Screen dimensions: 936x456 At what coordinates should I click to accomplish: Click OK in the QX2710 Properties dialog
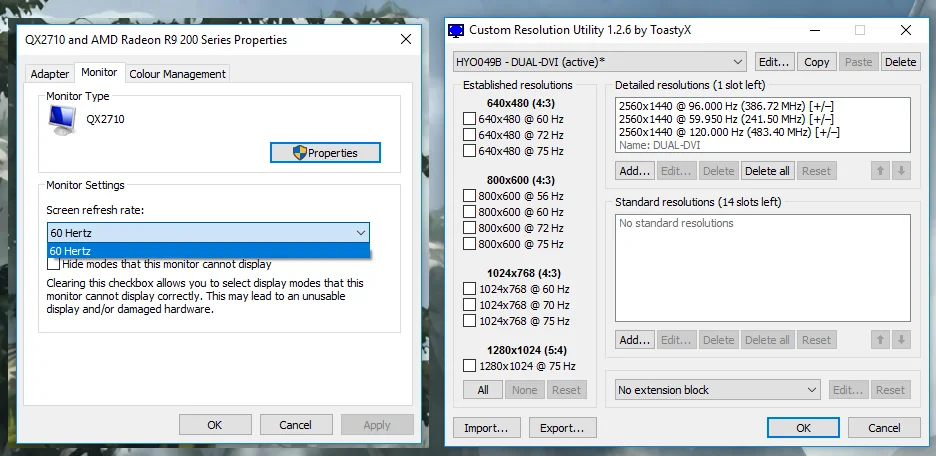point(215,425)
